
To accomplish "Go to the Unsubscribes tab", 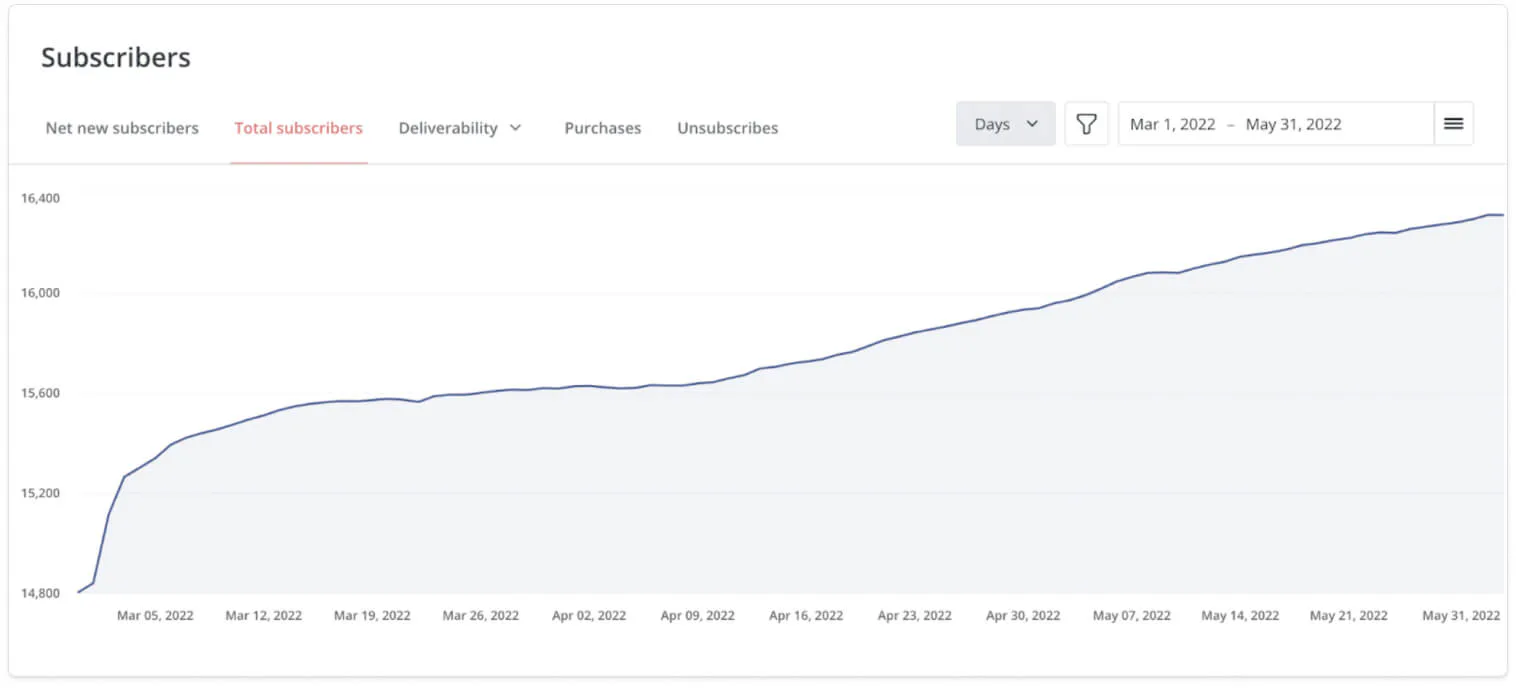I will tap(727, 128).
